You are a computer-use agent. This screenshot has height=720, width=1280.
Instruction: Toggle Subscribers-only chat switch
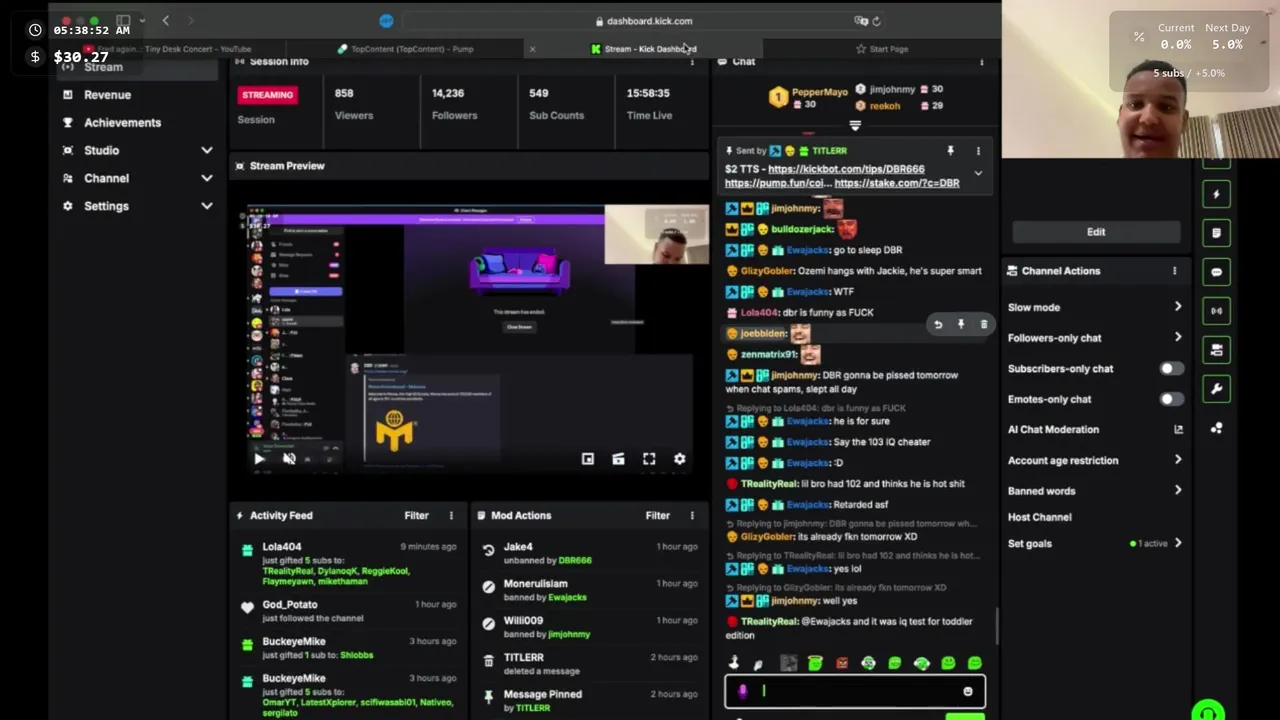1171,369
